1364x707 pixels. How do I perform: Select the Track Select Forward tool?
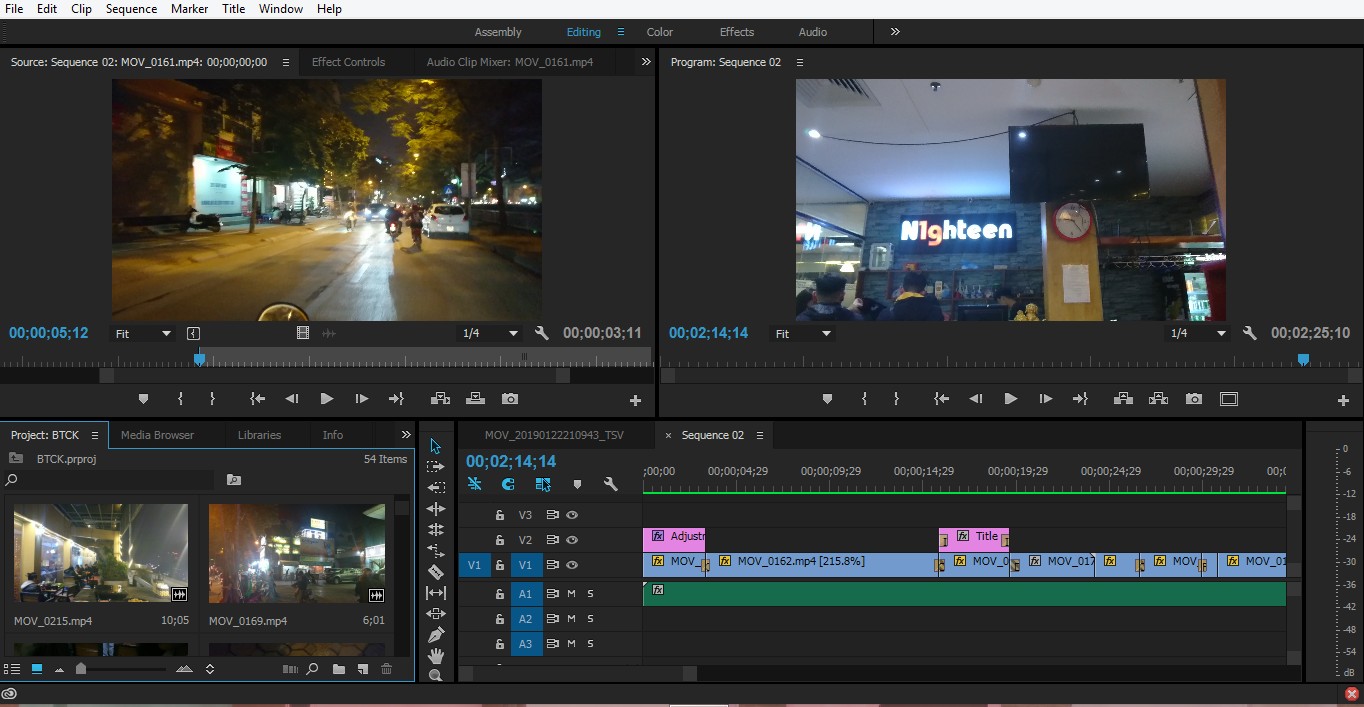[x=436, y=467]
